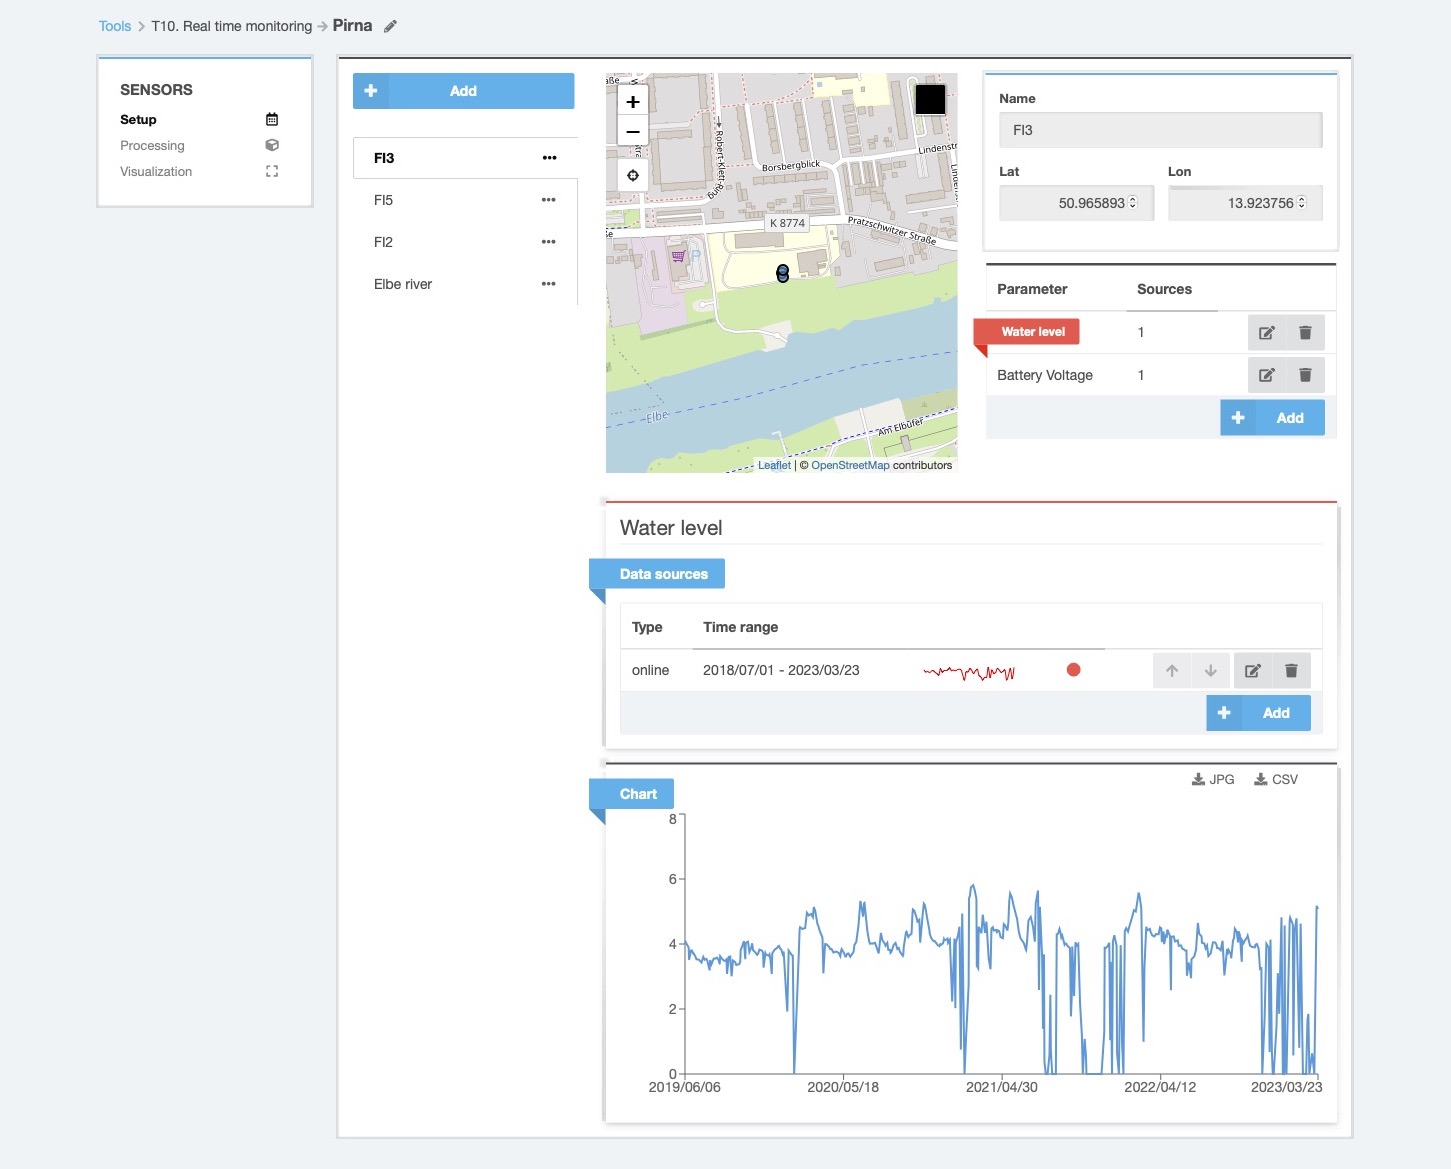1451x1169 pixels.
Task: Select the Water level parameter badge
Action: tap(1031, 331)
